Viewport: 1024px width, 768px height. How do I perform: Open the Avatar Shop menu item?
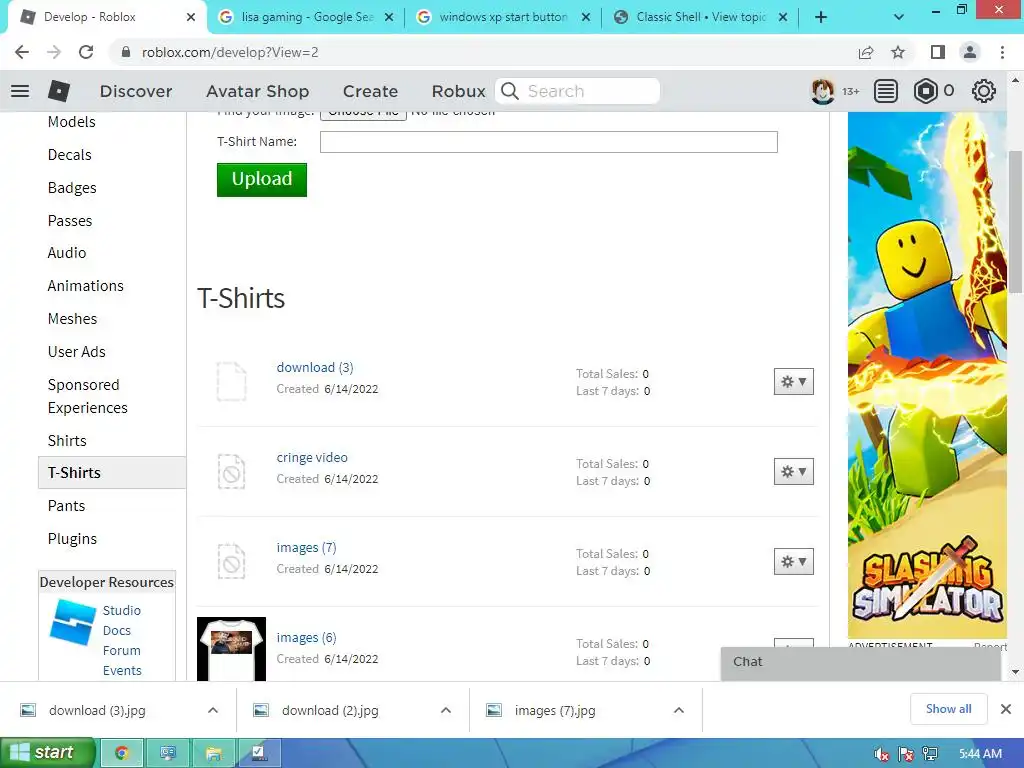click(x=257, y=91)
